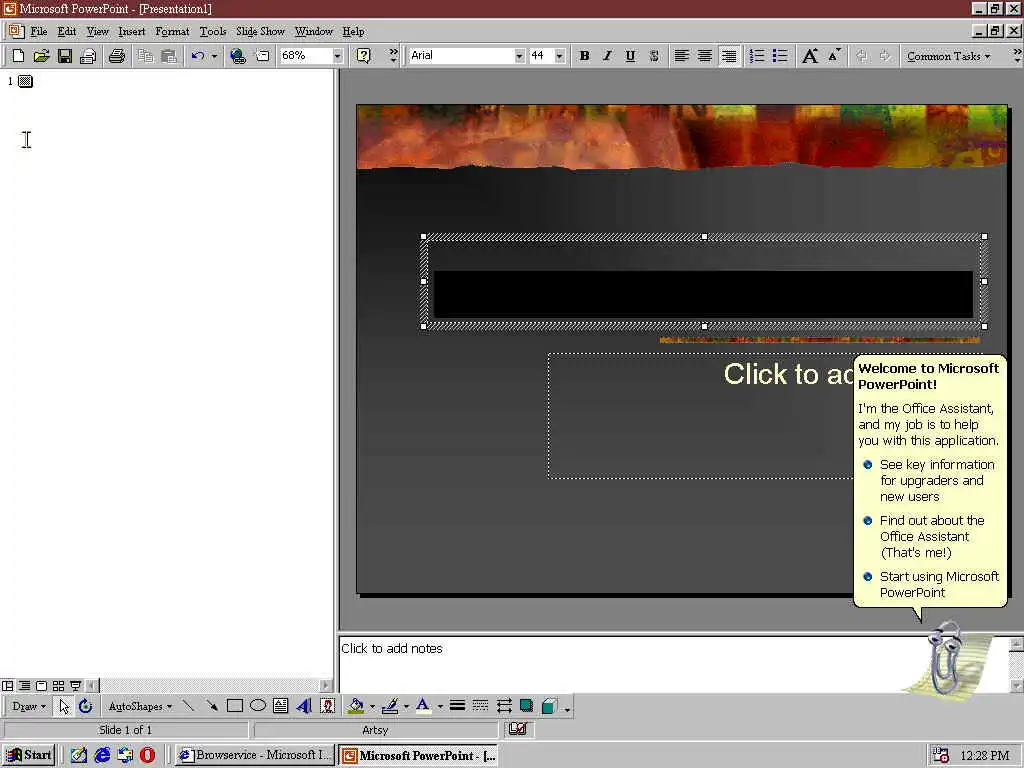Insert WordArt from Drawing toolbar

[304, 706]
